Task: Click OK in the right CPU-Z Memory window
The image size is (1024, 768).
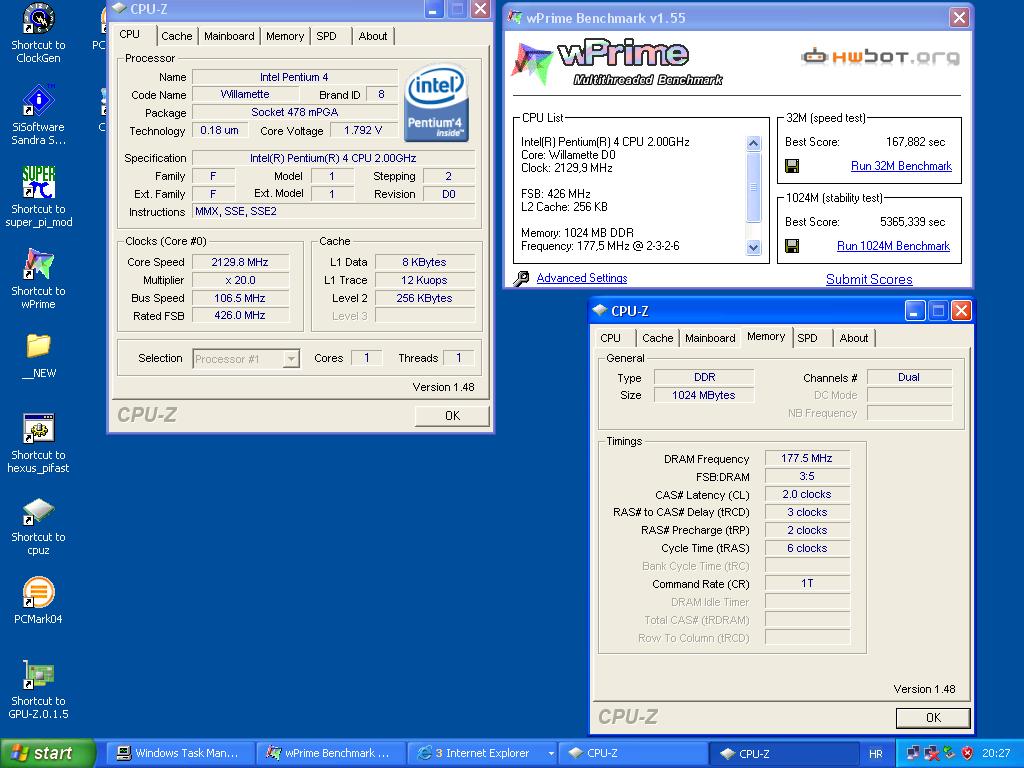Action: (x=933, y=718)
